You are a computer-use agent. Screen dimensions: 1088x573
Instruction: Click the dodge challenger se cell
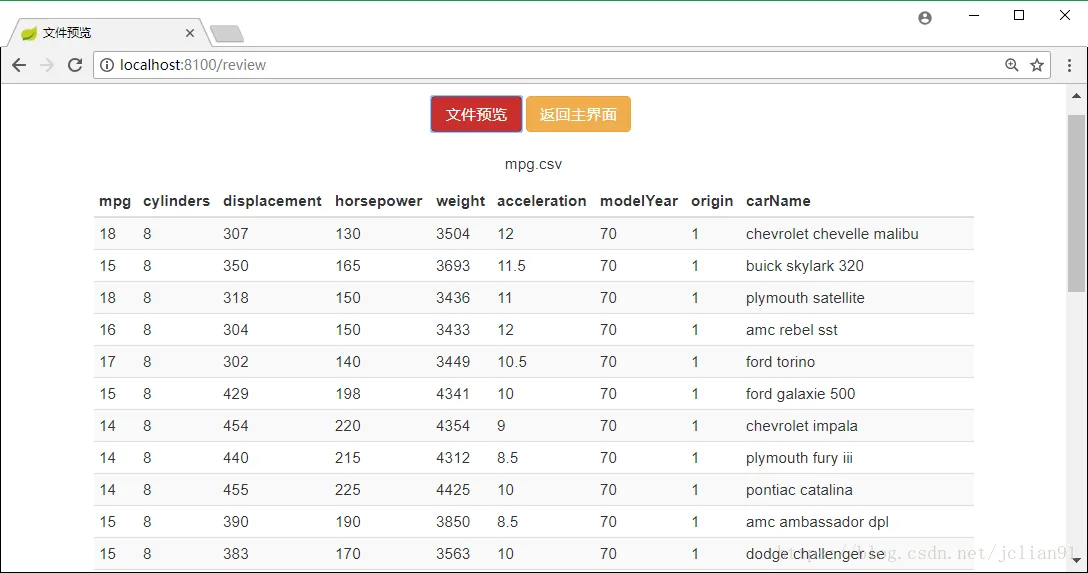(x=815, y=553)
